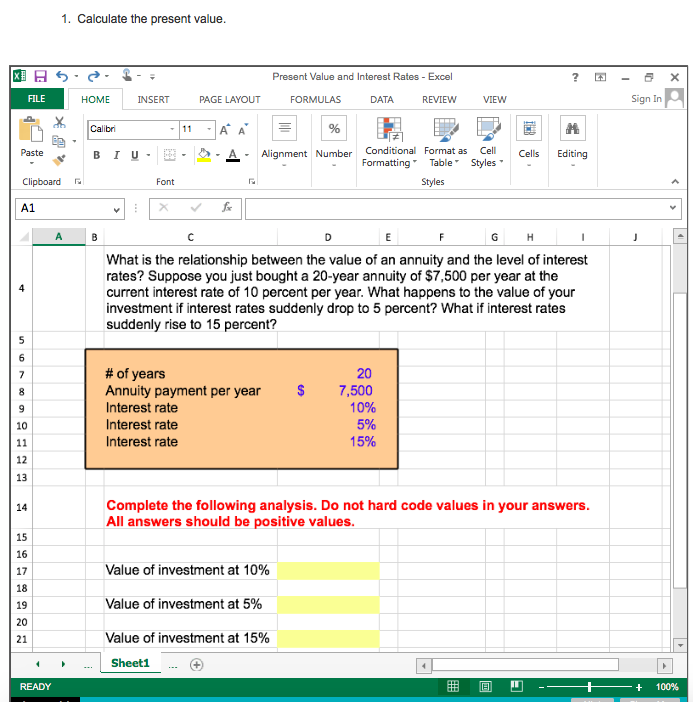Redo the last action
The image size is (693, 702).
tap(93, 76)
